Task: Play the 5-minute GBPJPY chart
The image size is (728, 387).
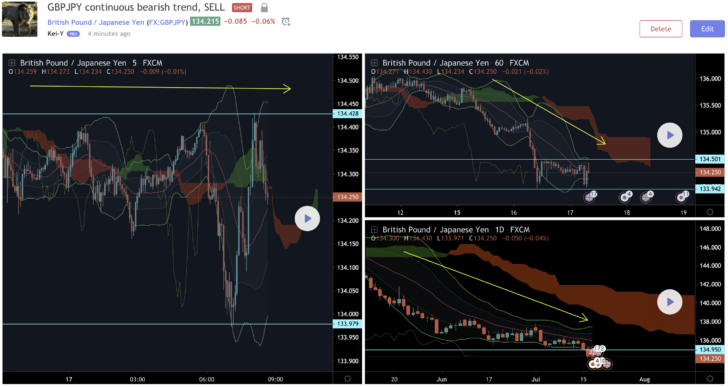Action: pos(307,219)
